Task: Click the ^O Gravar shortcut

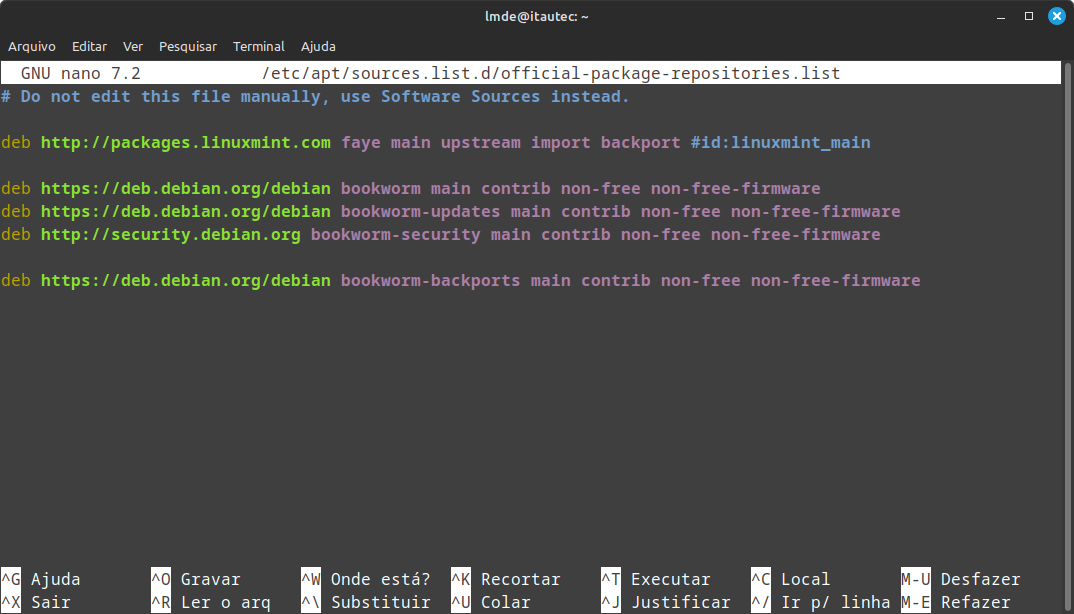Action: [x=196, y=579]
